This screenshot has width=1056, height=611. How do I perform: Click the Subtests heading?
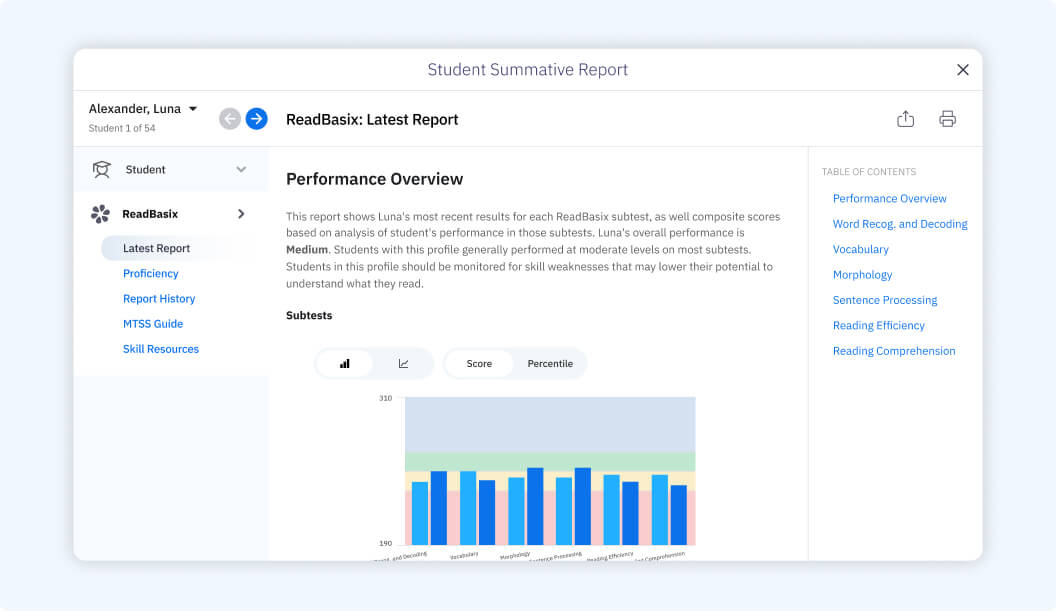(309, 315)
